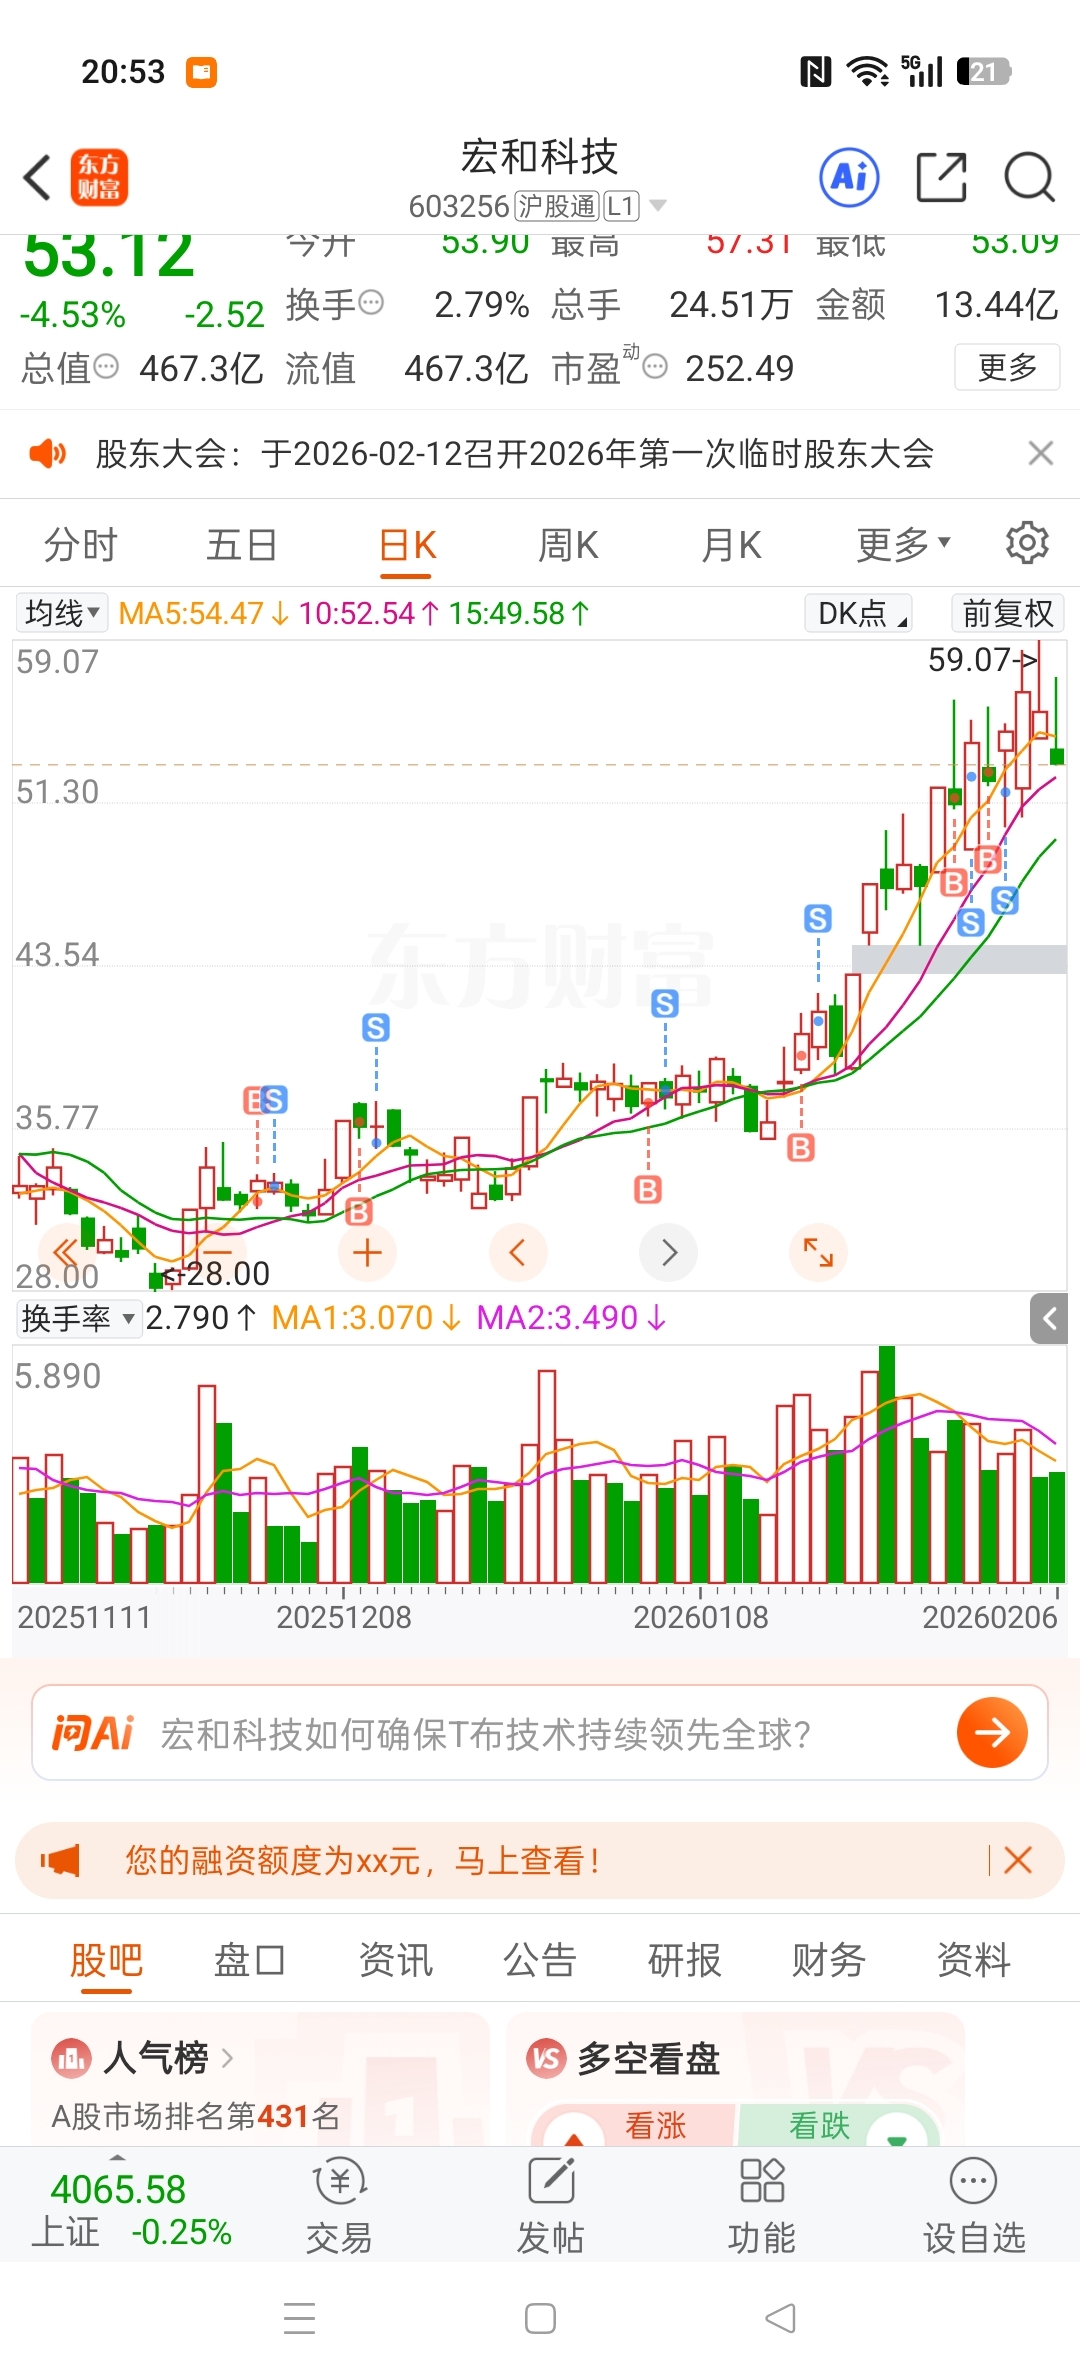Switch to the 研报 tab
This screenshot has height=2374, width=1080.
click(684, 1960)
